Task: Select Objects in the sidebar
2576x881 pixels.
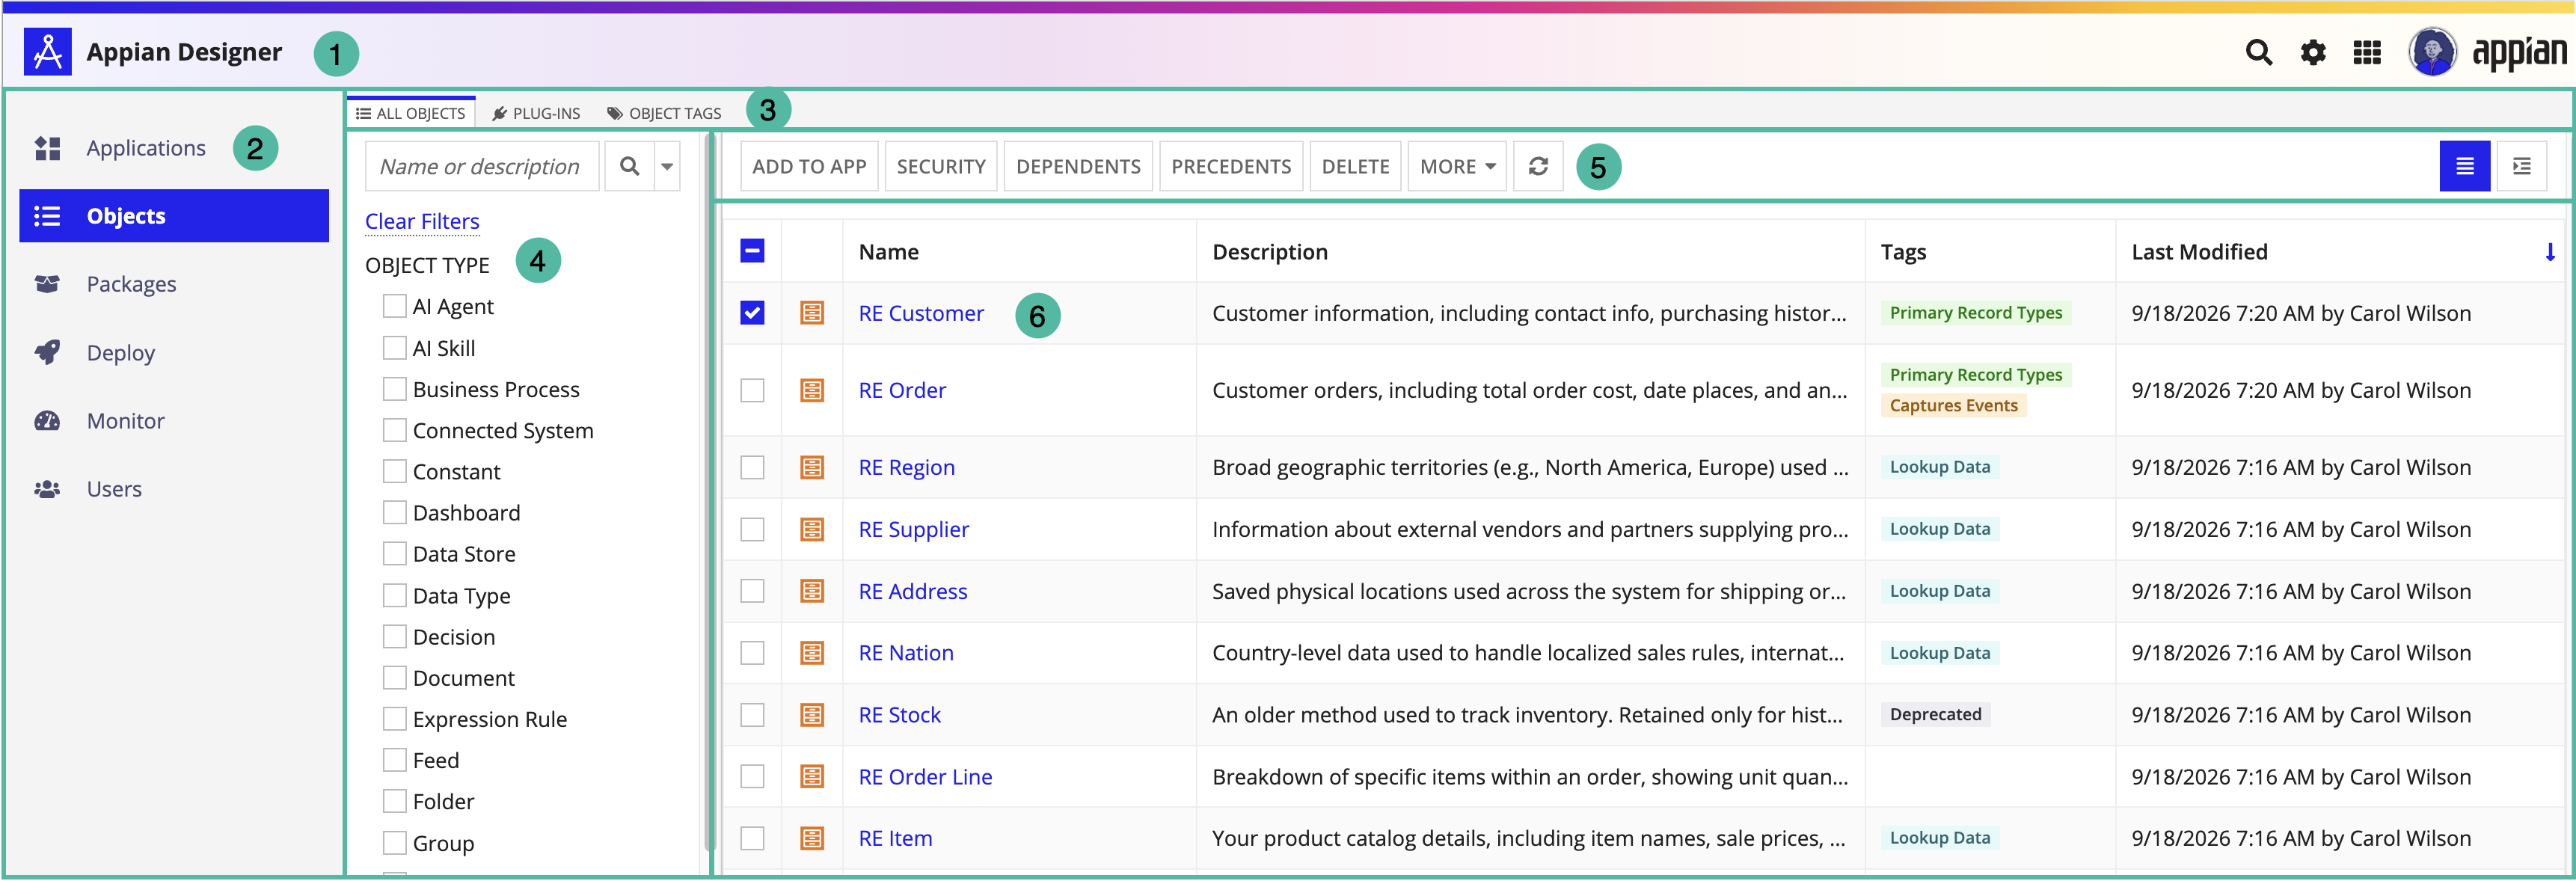Action: 174,216
